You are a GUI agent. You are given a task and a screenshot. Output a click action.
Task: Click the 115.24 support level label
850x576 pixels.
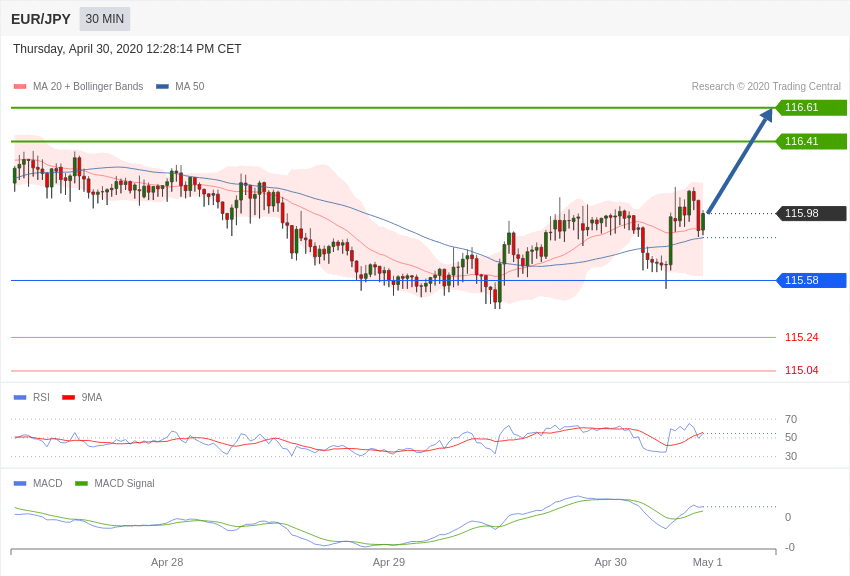click(x=801, y=337)
